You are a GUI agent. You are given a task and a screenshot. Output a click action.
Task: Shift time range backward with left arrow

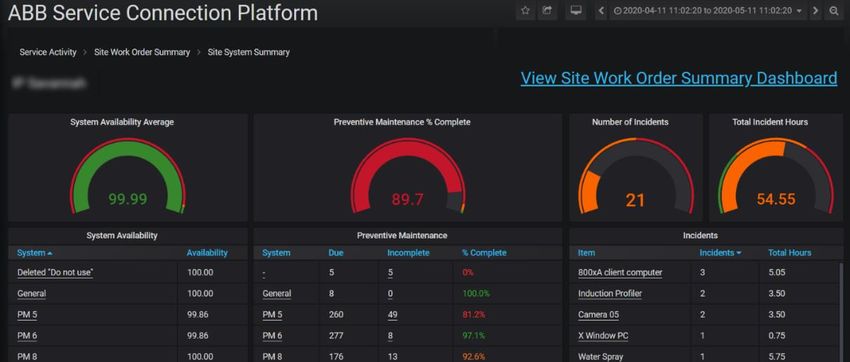coord(601,11)
